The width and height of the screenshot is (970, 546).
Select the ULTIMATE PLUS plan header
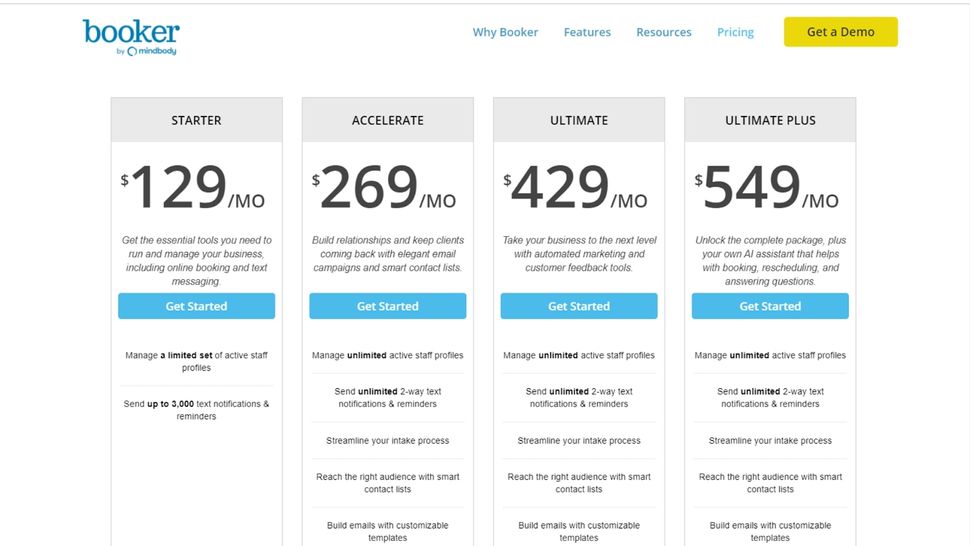click(770, 120)
